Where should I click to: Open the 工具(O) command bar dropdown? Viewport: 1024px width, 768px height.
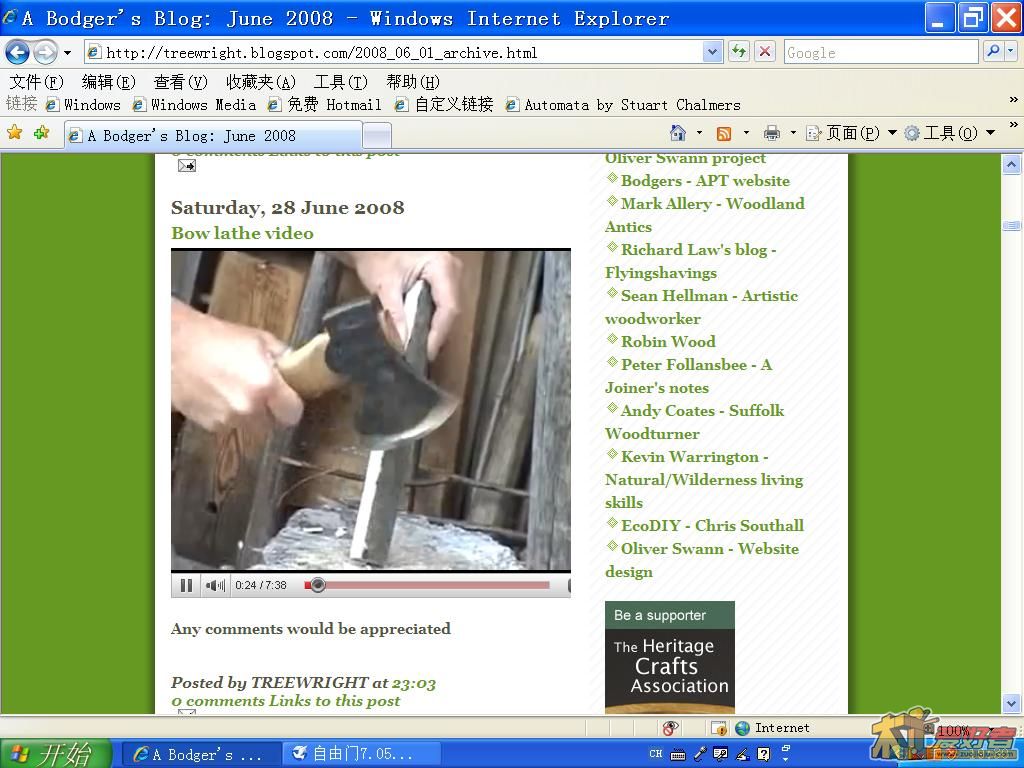click(948, 133)
